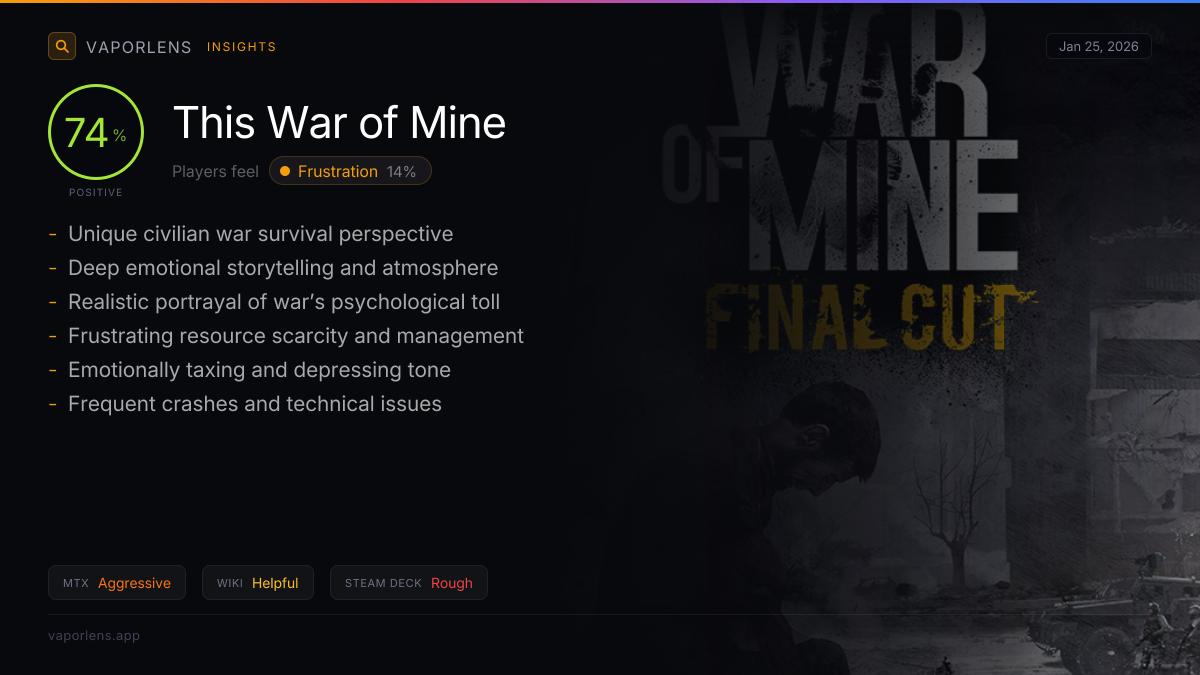Open the vaporlens.app footer link
The height and width of the screenshot is (675, 1200).
pos(94,635)
